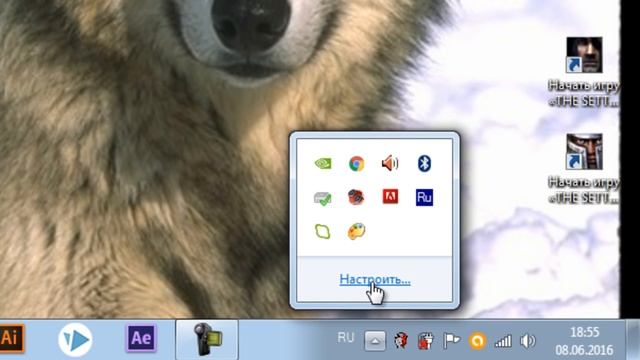
Task: Click the red Adobe tray icon
Action: pyautogui.click(x=390, y=196)
